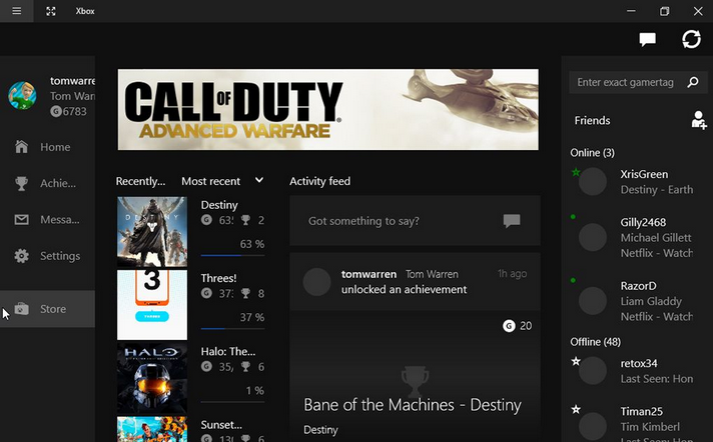This screenshot has width=713, height=442.
Task: Click the Store bag icon
Action: tap(21, 309)
